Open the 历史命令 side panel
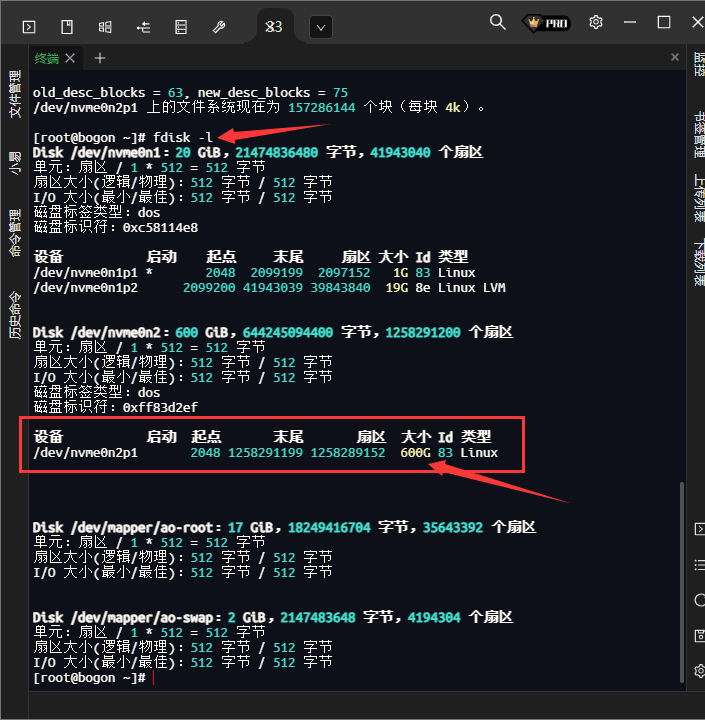The image size is (705, 720). [x=14, y=315]
